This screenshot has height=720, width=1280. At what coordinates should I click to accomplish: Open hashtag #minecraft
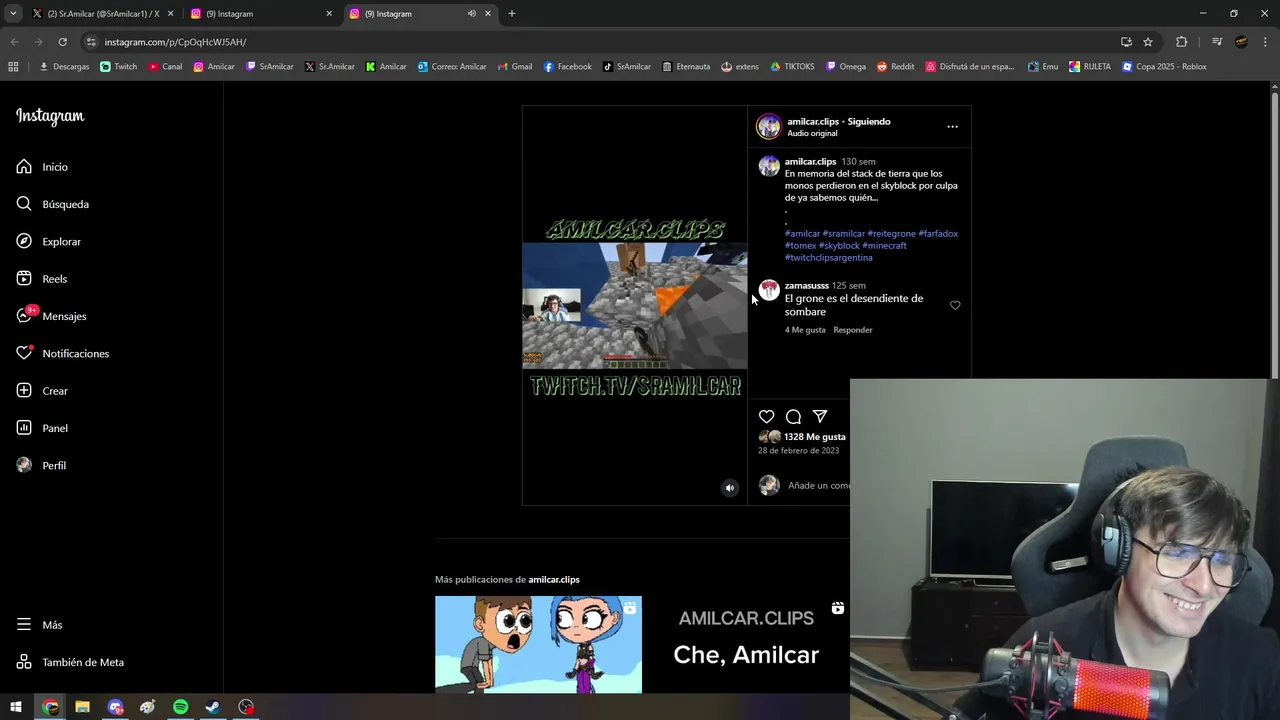point(885,245)
